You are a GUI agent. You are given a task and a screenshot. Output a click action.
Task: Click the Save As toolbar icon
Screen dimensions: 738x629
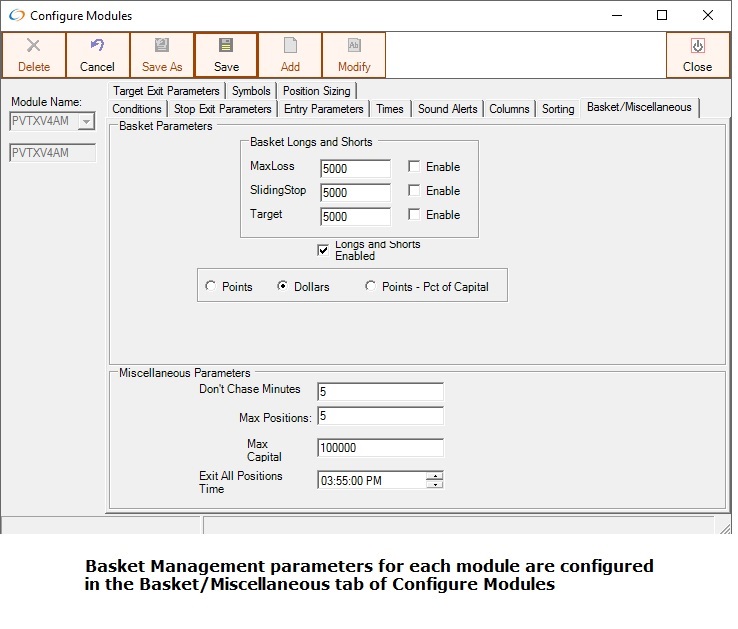point(161,46)
